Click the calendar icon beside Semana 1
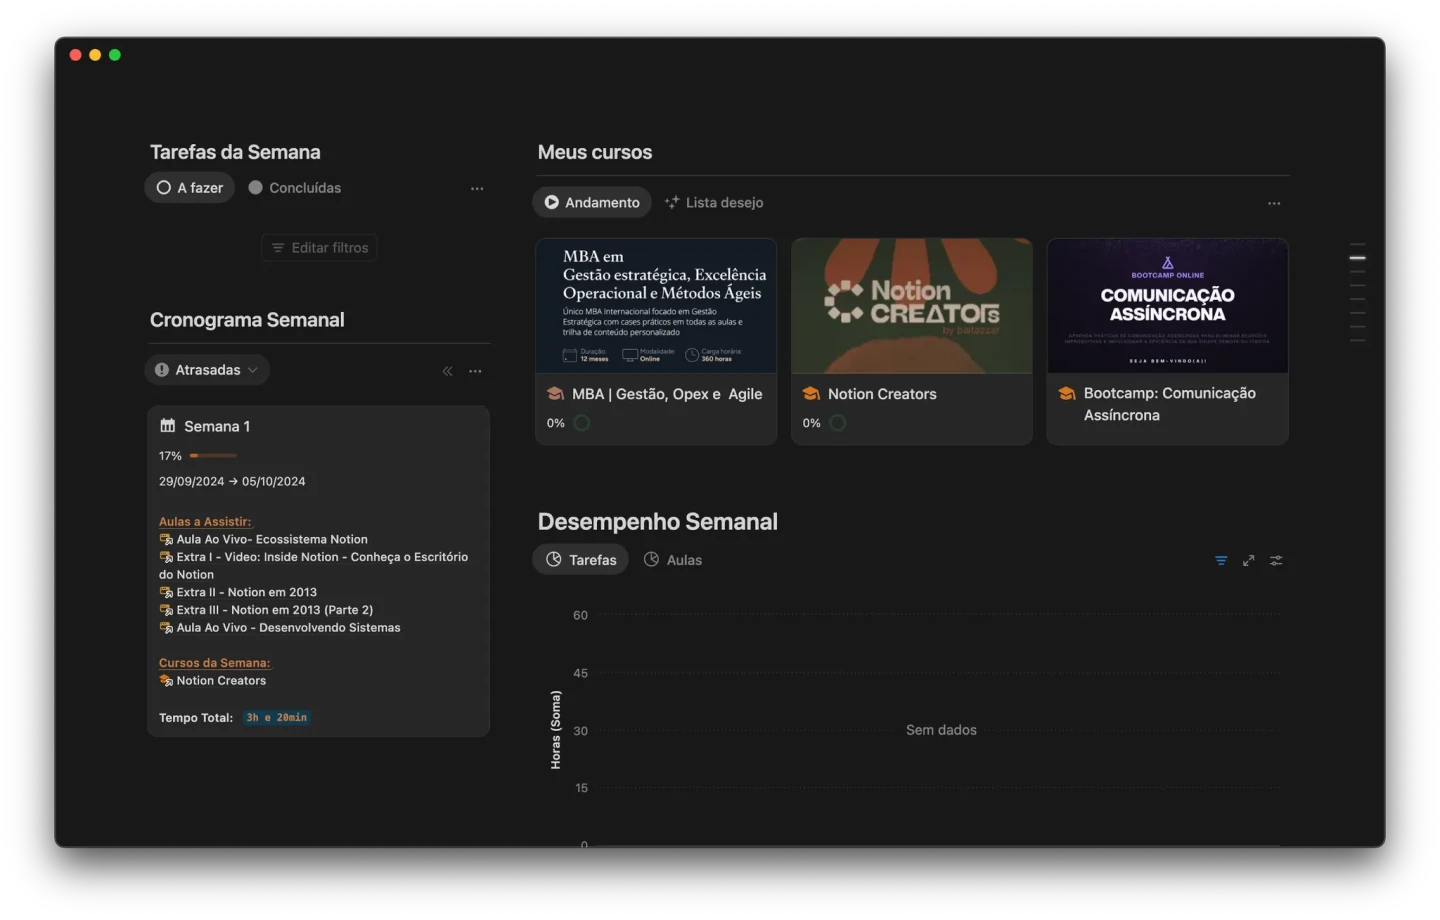 (167, 426)
